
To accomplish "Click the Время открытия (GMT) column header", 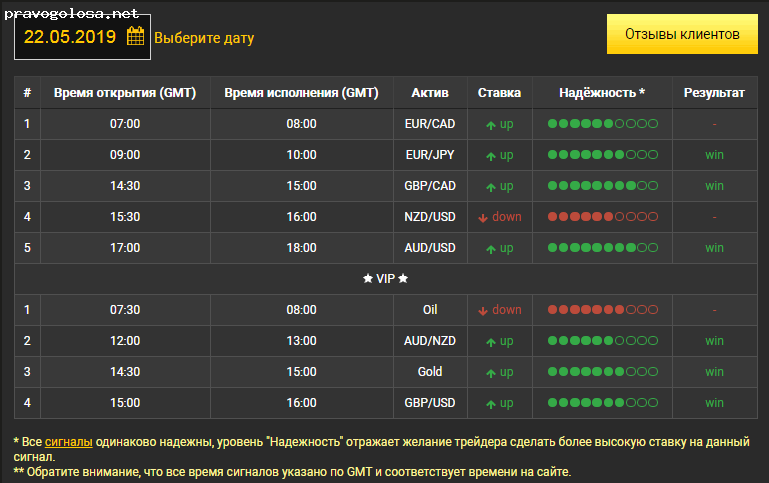I will pyautogui.click(x=125, y=93).
